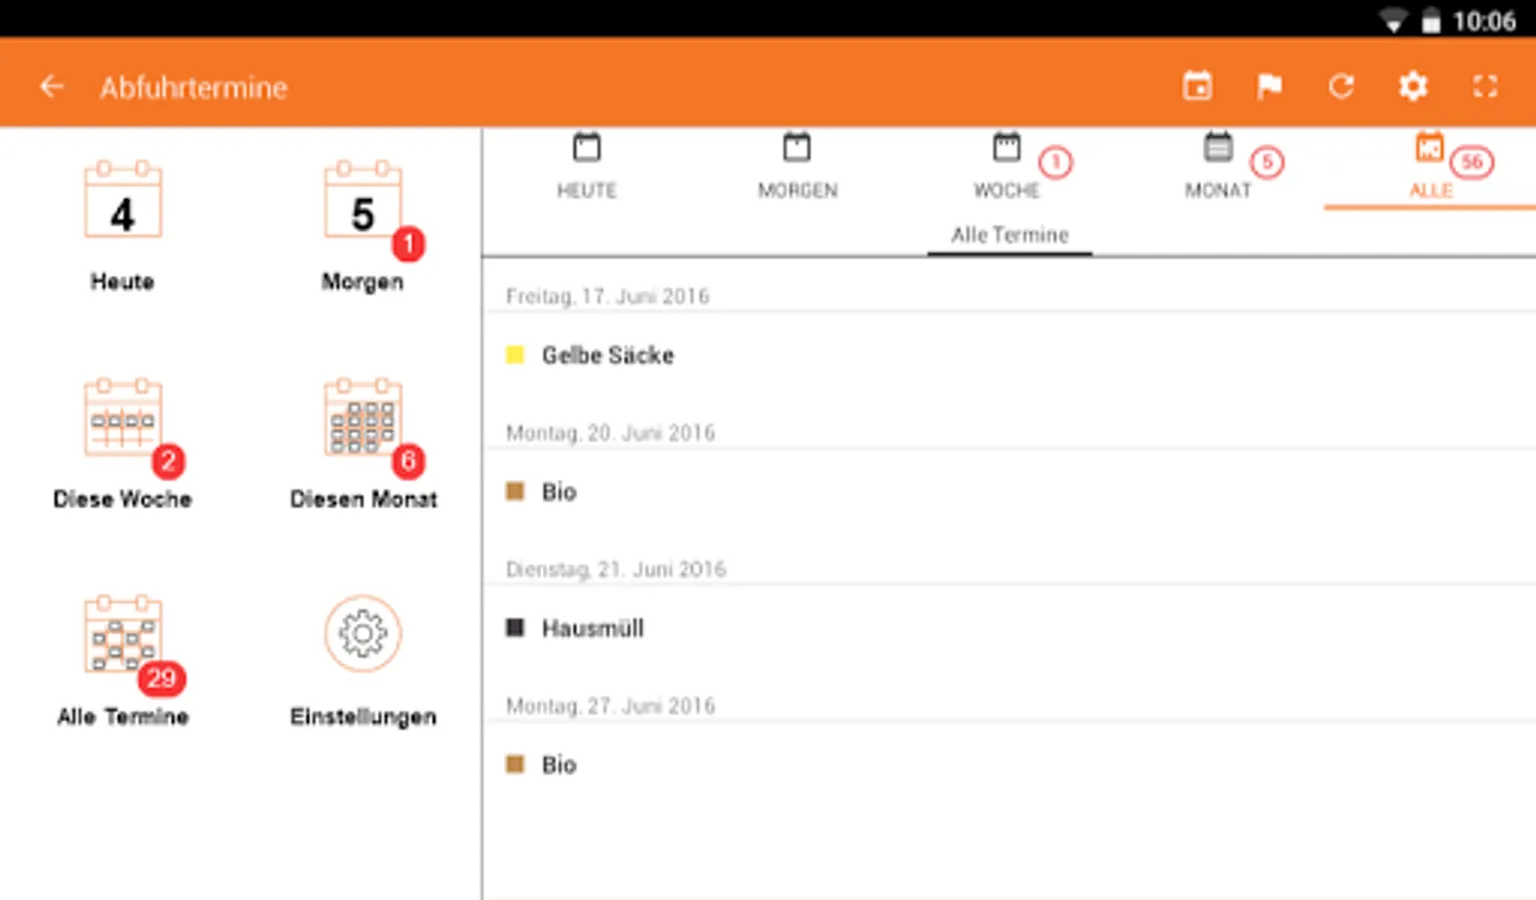
Task: Click the date header Montag, 27. Juni 2016
Action: (x=611, y=706)
